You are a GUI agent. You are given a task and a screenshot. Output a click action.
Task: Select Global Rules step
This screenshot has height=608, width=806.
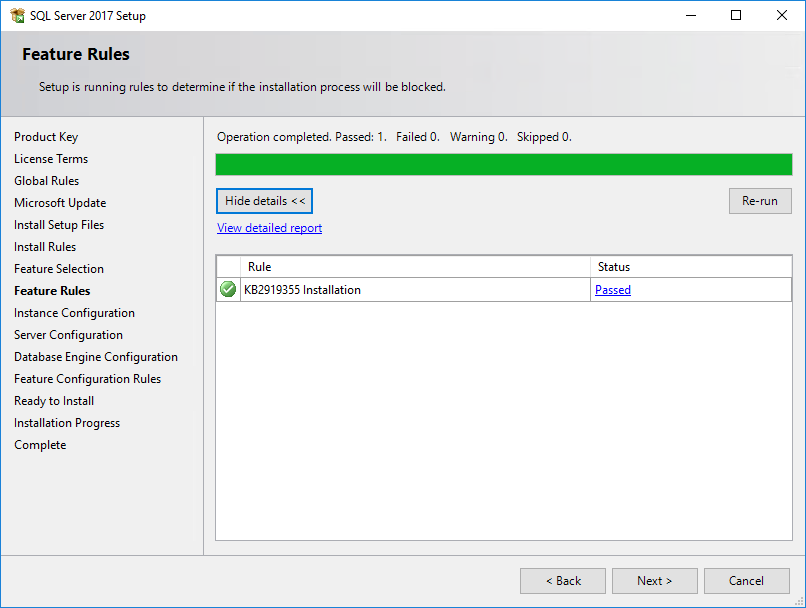pos(46,181)
